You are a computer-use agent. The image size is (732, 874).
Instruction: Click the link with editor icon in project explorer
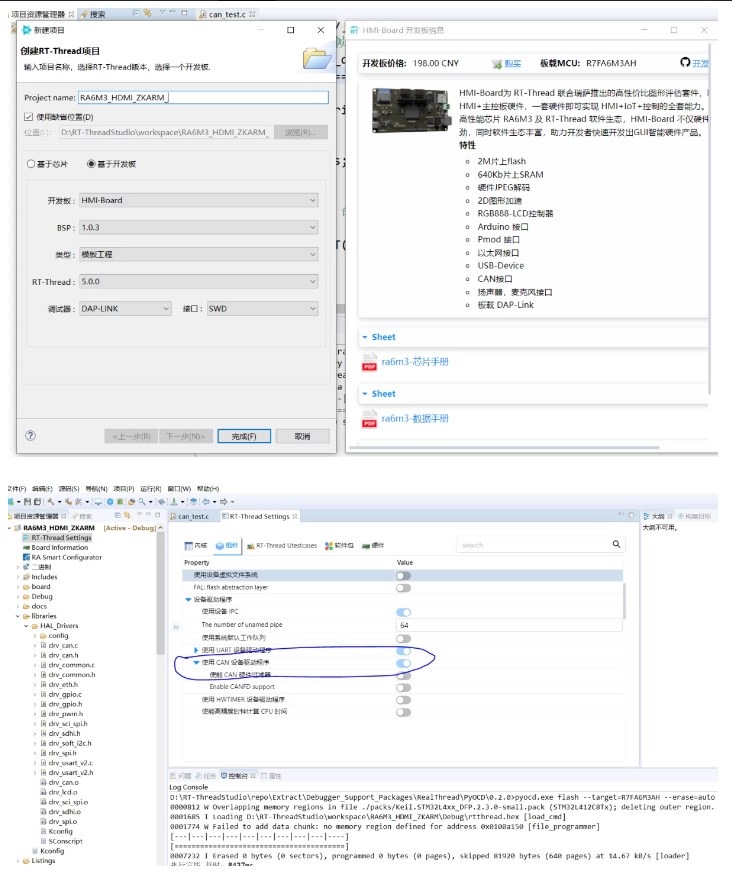tap(127, 516)
